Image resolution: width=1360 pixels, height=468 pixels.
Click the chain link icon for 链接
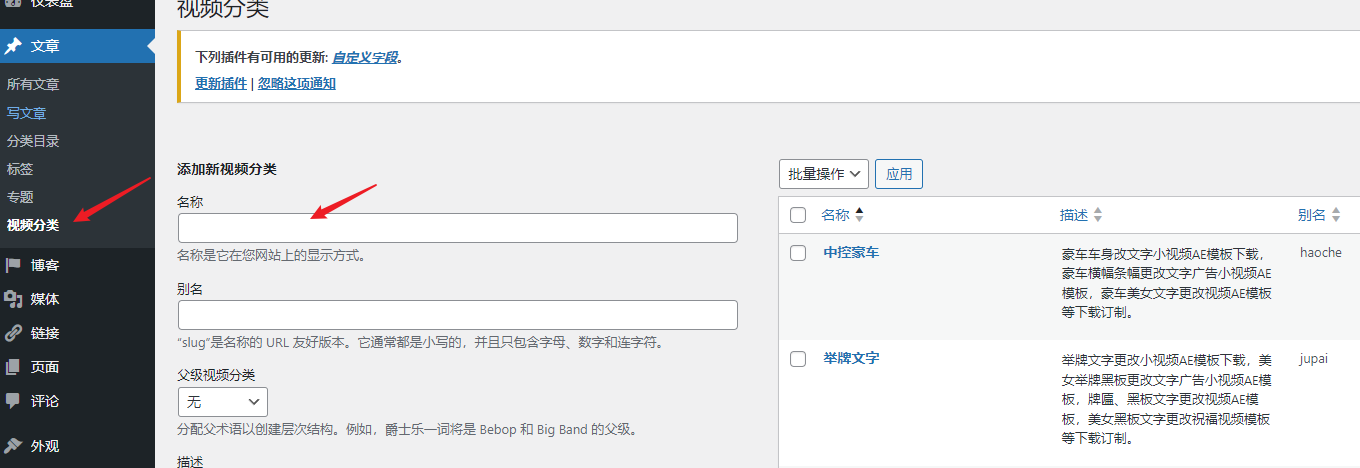tap(13, 333)
